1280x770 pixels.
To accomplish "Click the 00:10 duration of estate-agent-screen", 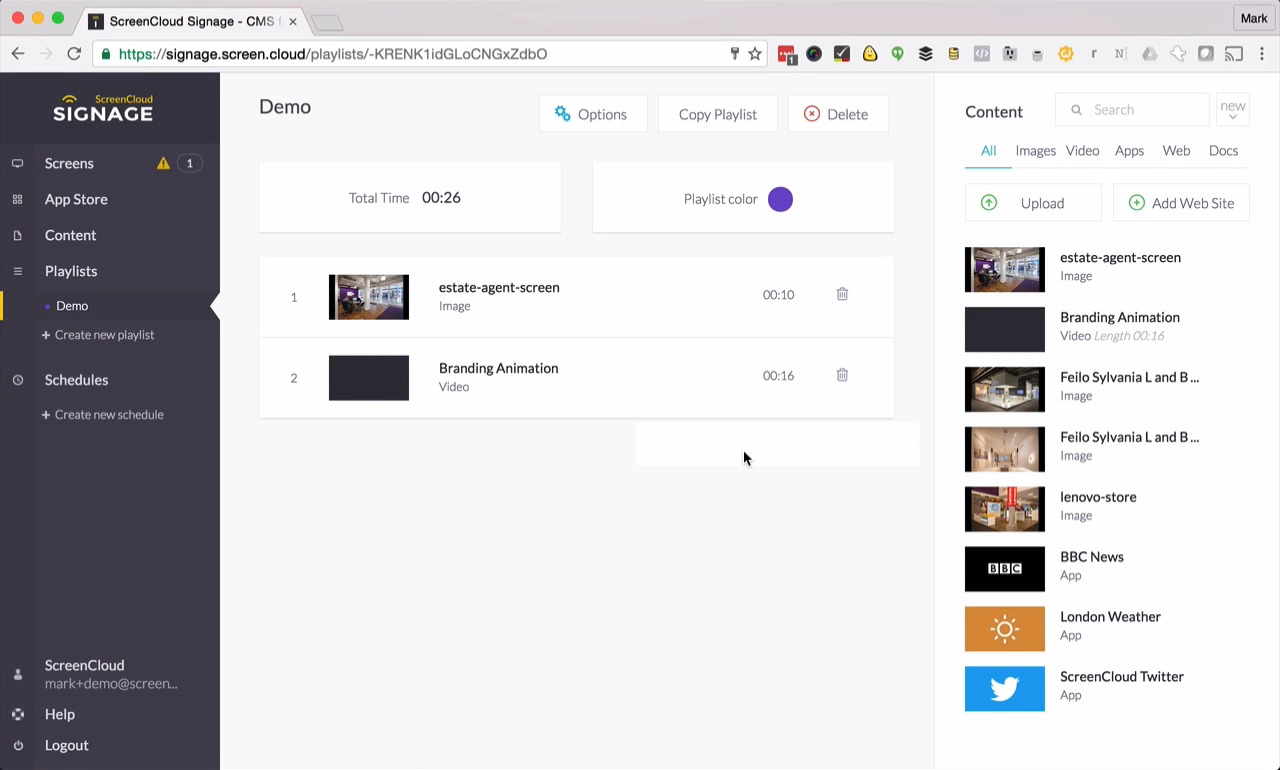I will pyautogui.click(x=778, y=295).
